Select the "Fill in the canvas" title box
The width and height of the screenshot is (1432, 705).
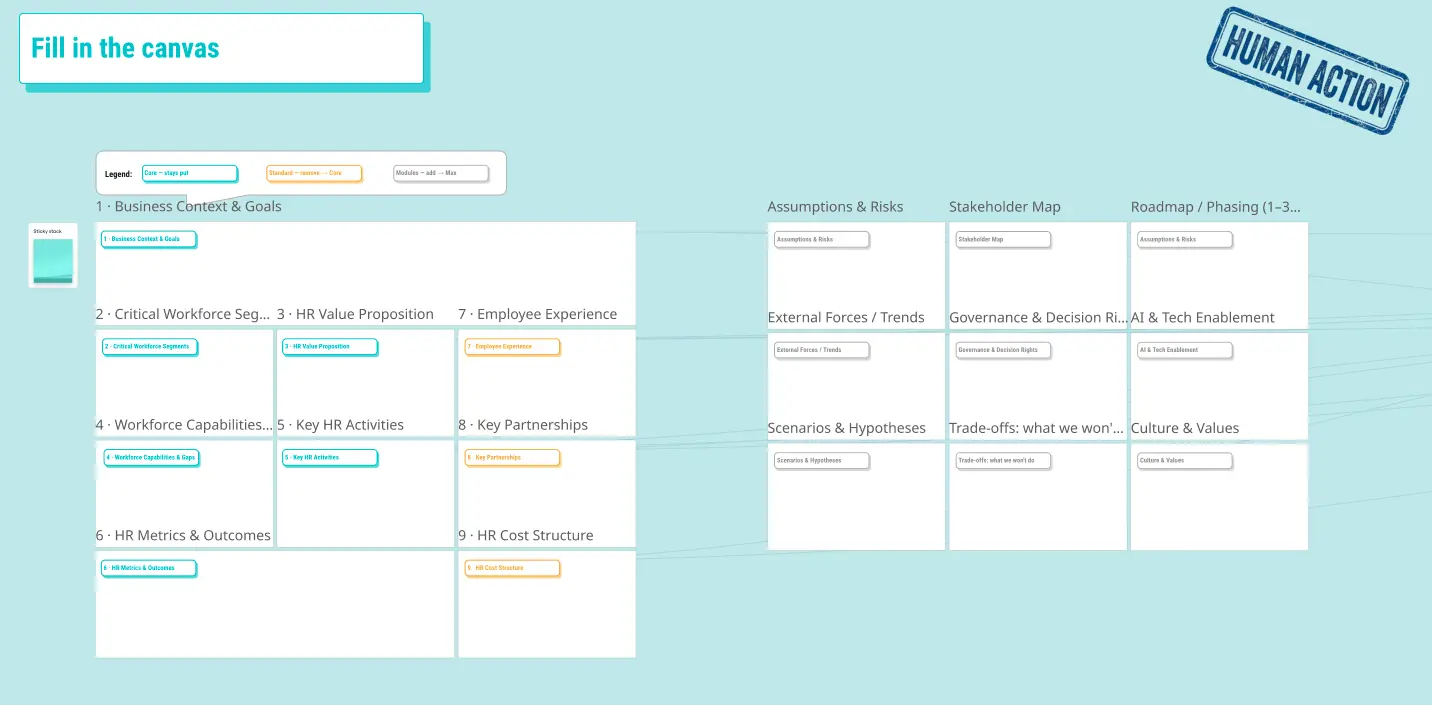pyautogui.click(x=221, y=48)
